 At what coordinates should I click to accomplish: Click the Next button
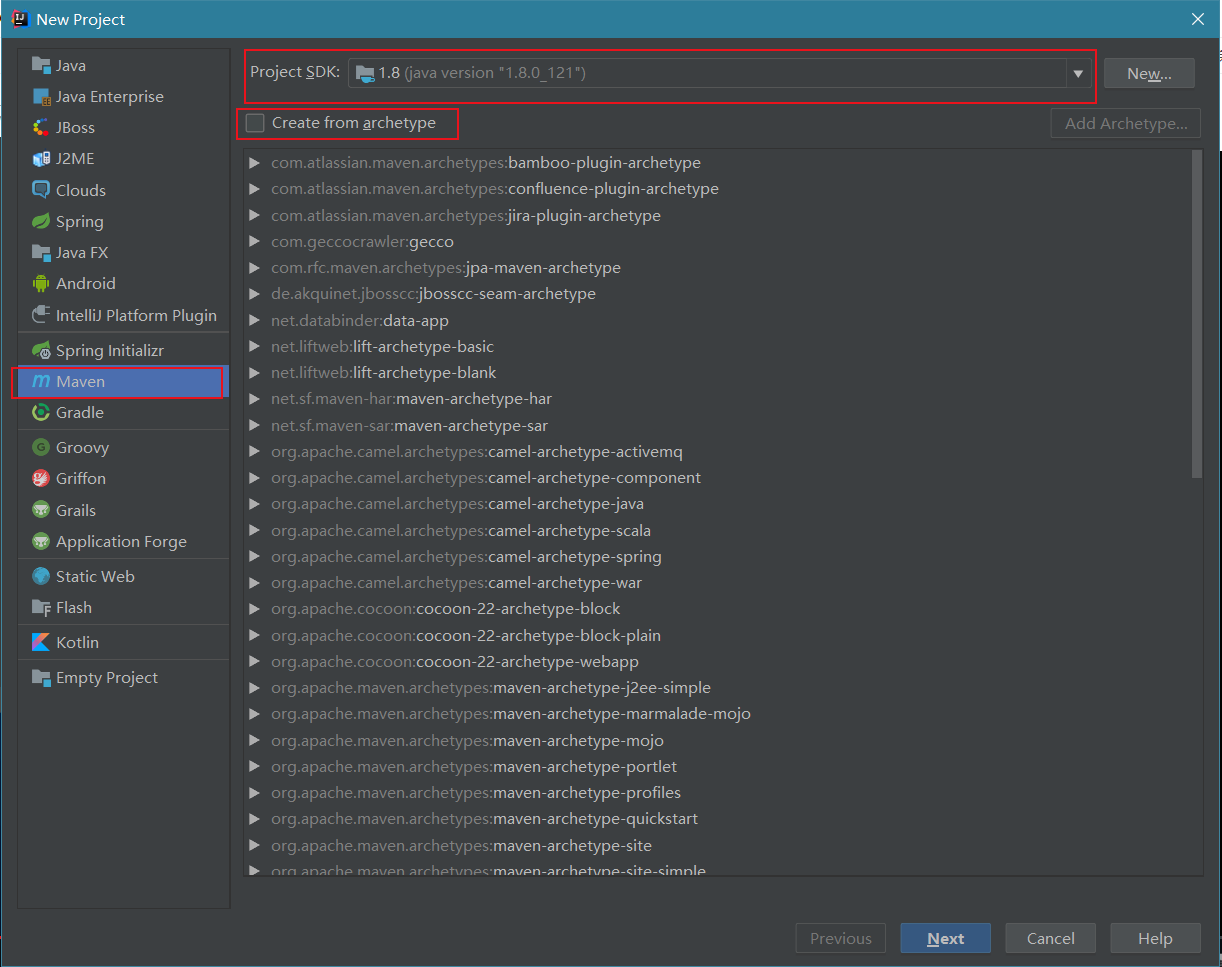pyautogui.click(x=945, y=938)
